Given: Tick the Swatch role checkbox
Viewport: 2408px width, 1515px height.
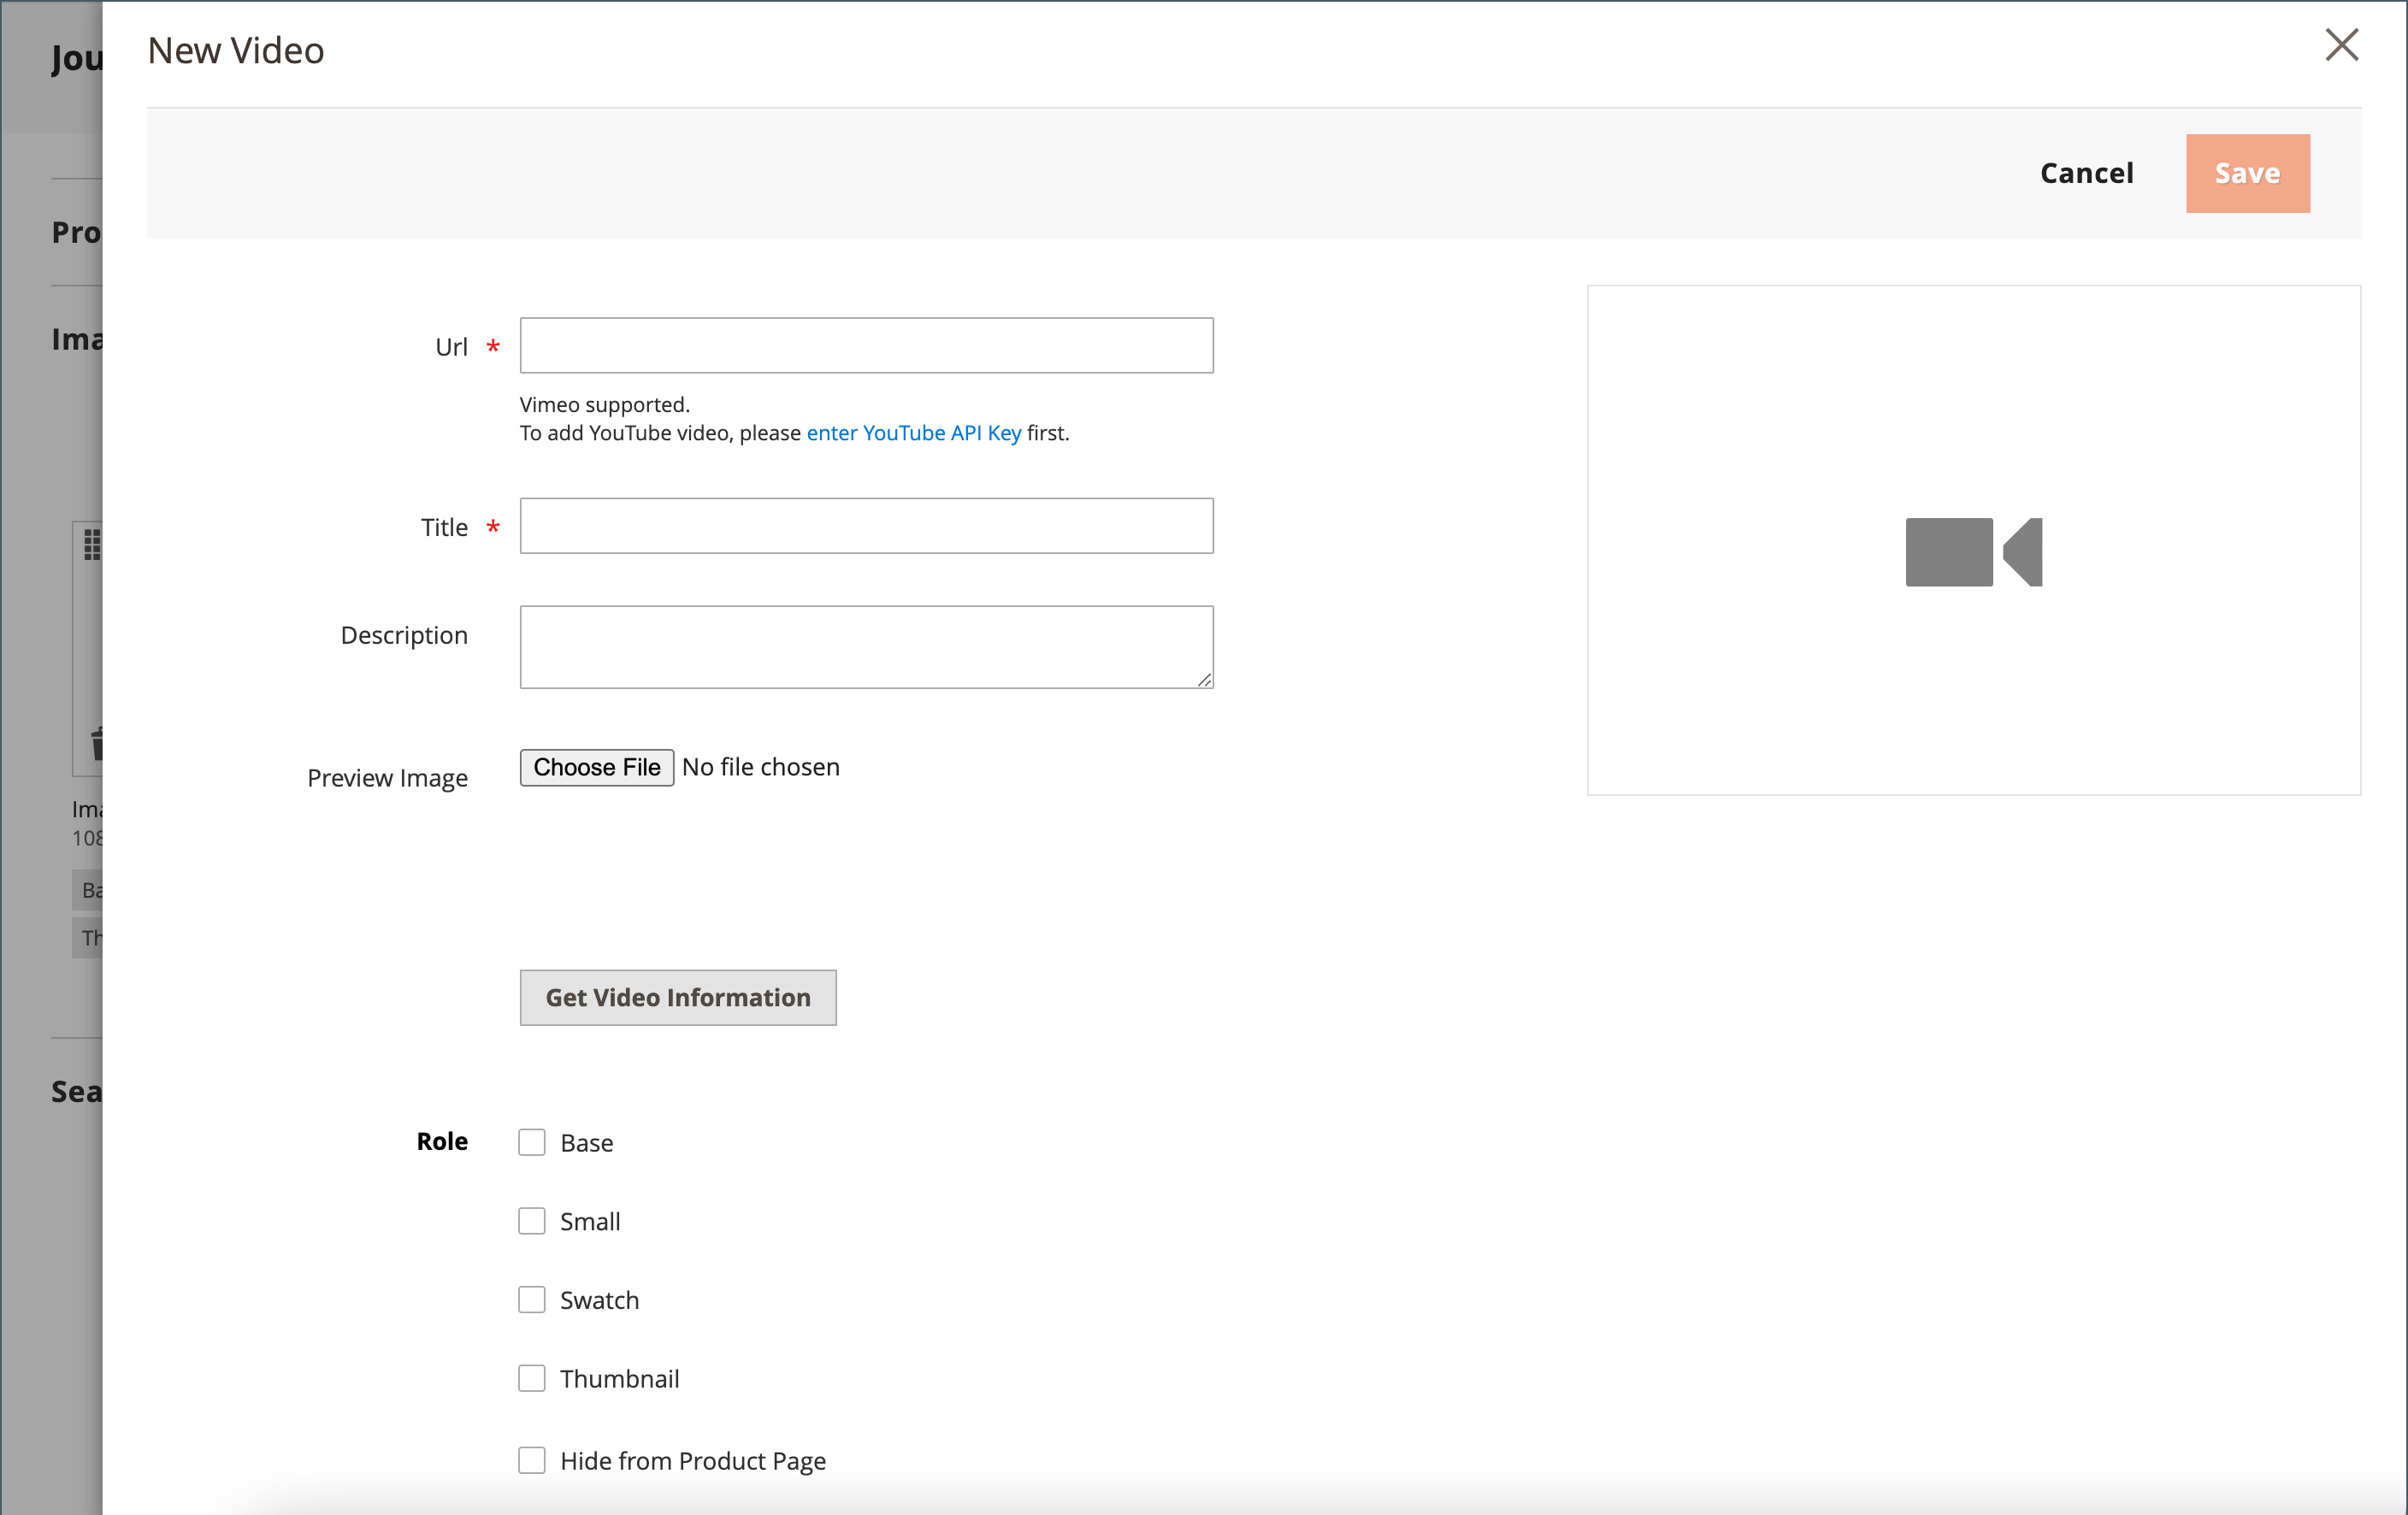Looking at the screenshot, I should pos(532,1300).
